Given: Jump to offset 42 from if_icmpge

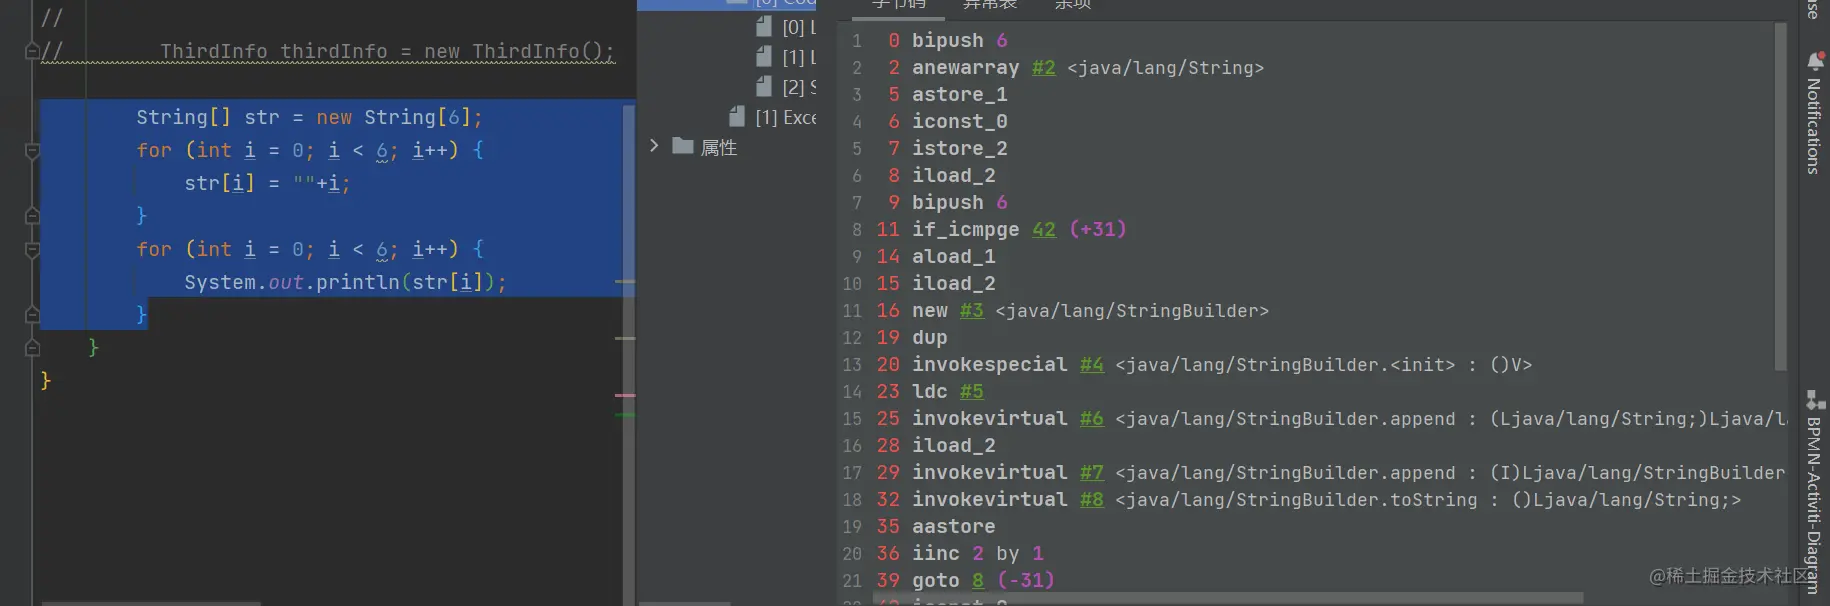Looking at the screenshot, I should pos(1043,230).
